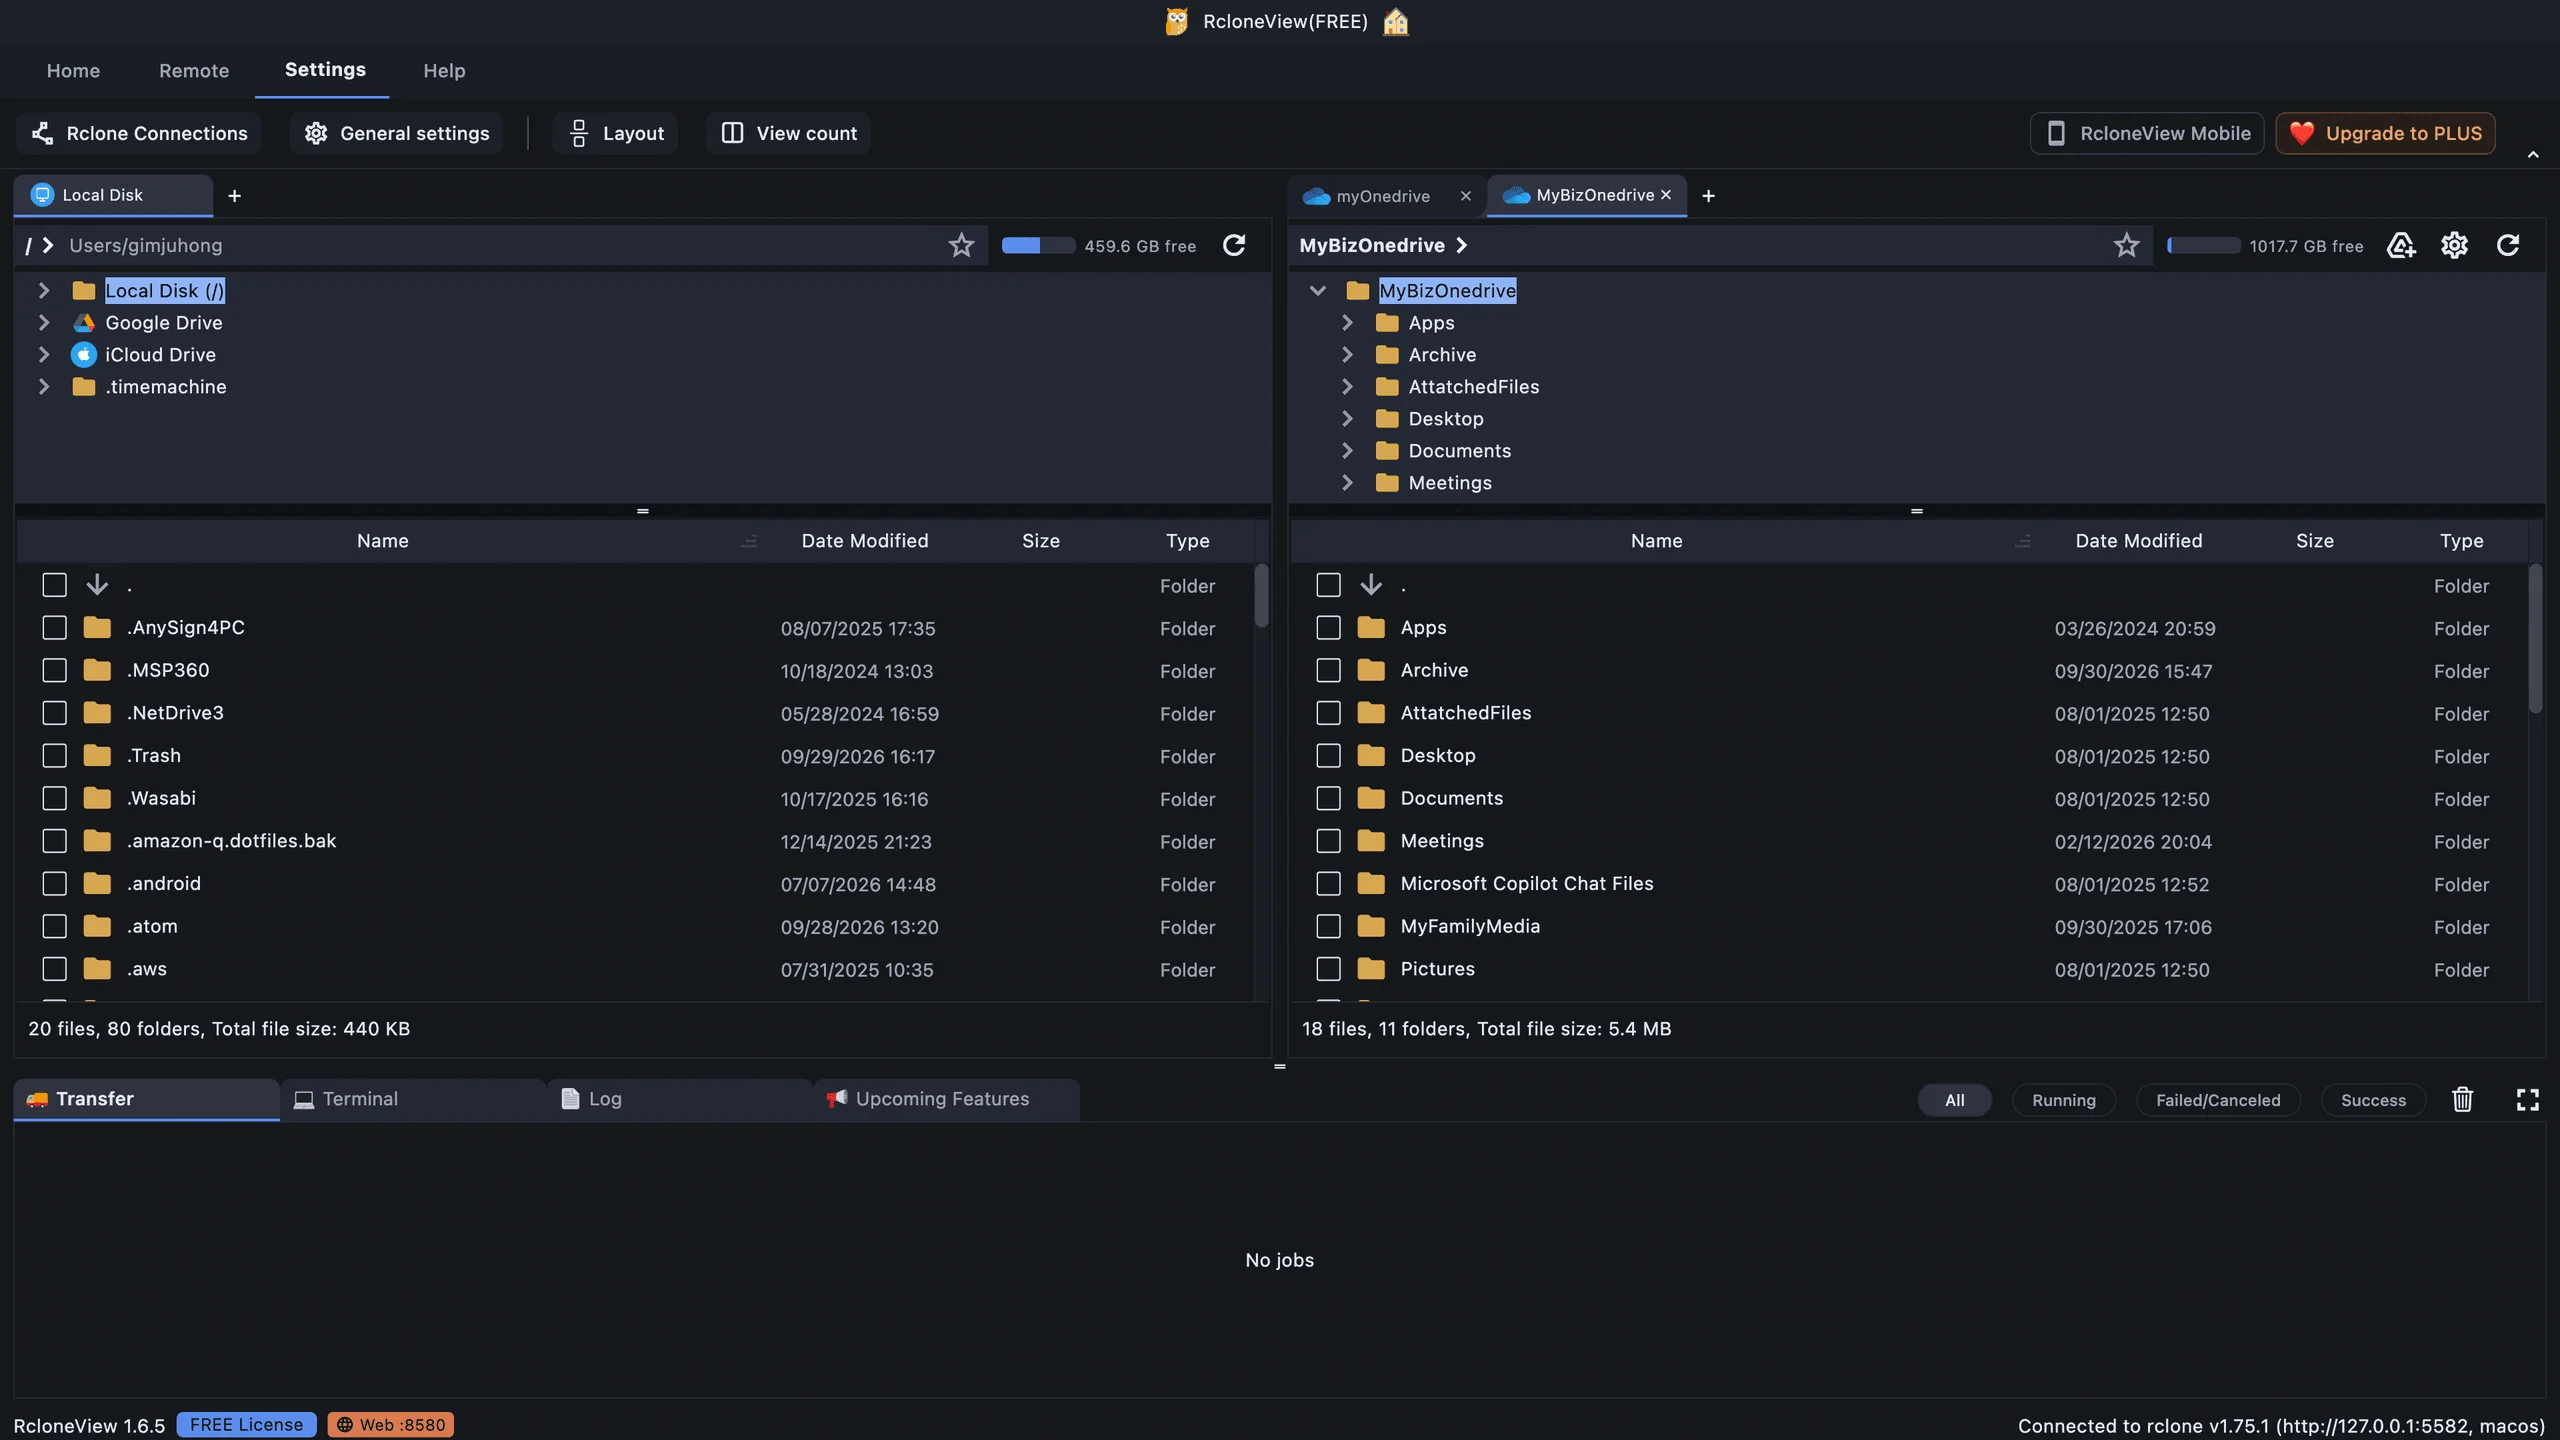Switch to the Home menu tab
The width and height of the screenshot is (2560, 1440).
pos(73,71)
